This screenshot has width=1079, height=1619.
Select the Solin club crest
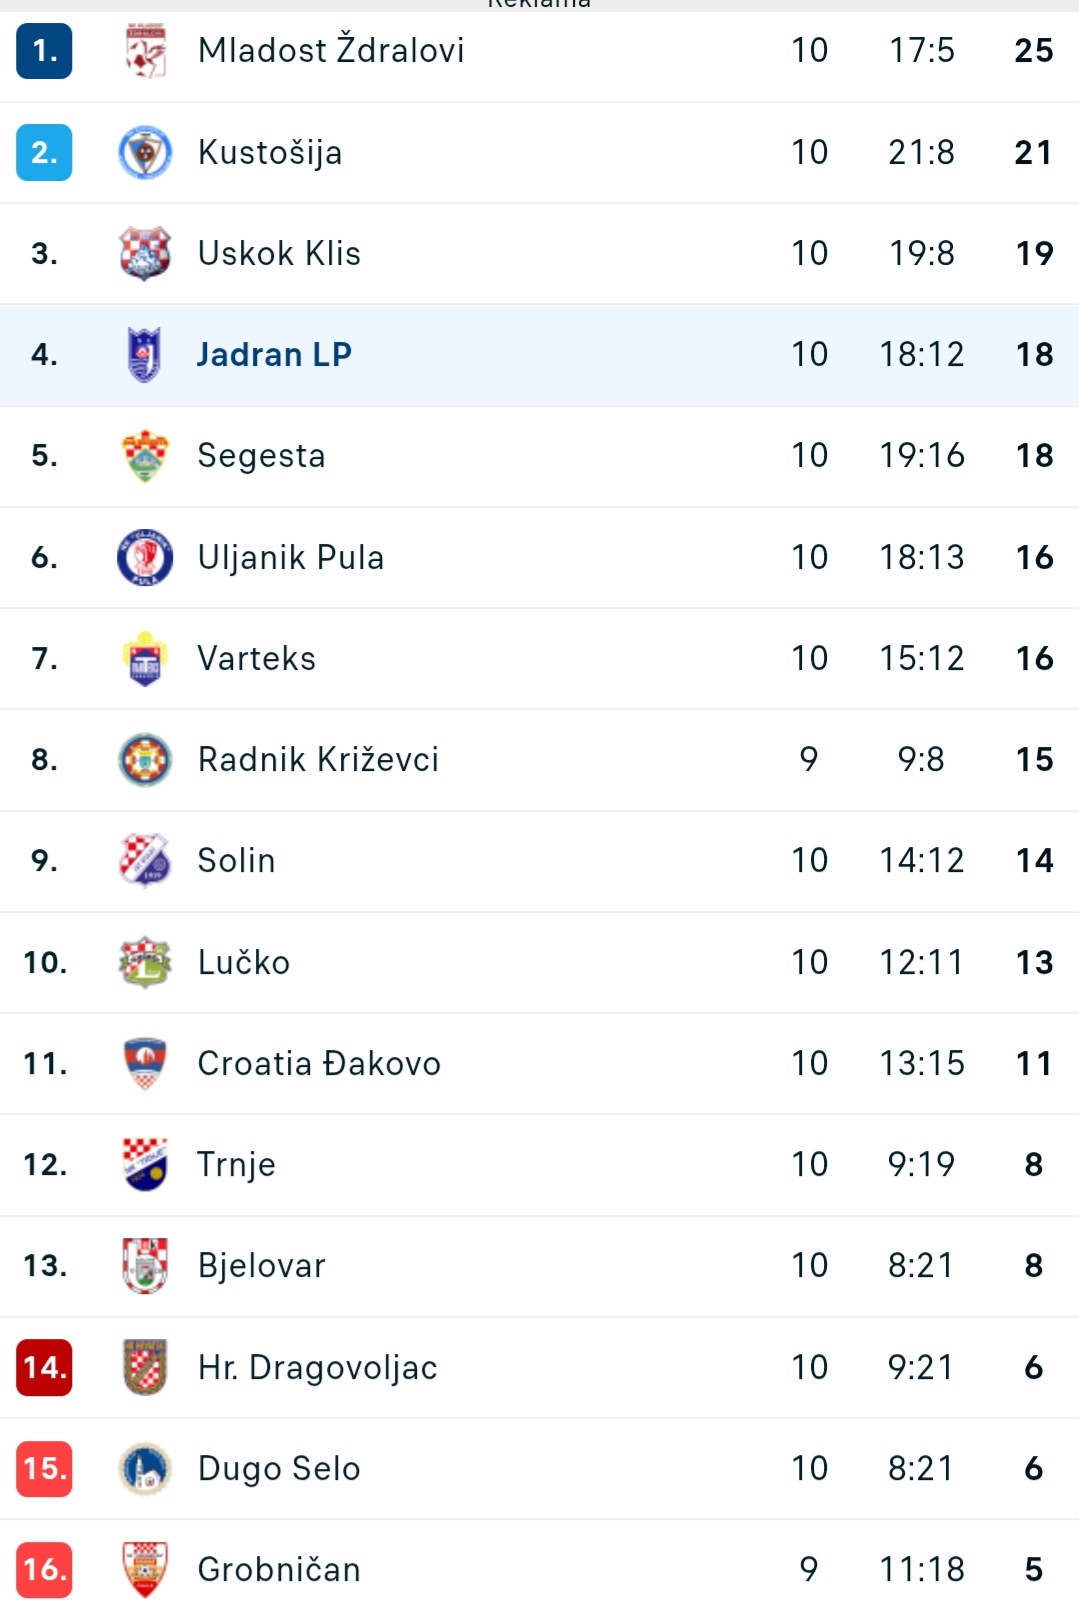pyautogui.click(x=145, y=860)
